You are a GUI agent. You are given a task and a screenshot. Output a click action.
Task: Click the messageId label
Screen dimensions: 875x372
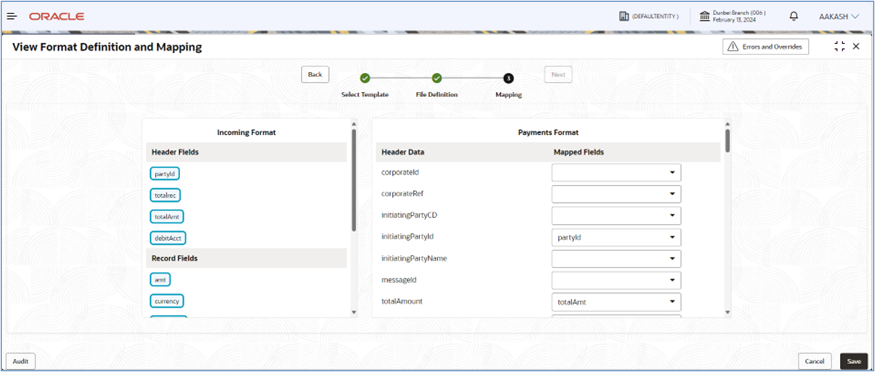[399, 280]
